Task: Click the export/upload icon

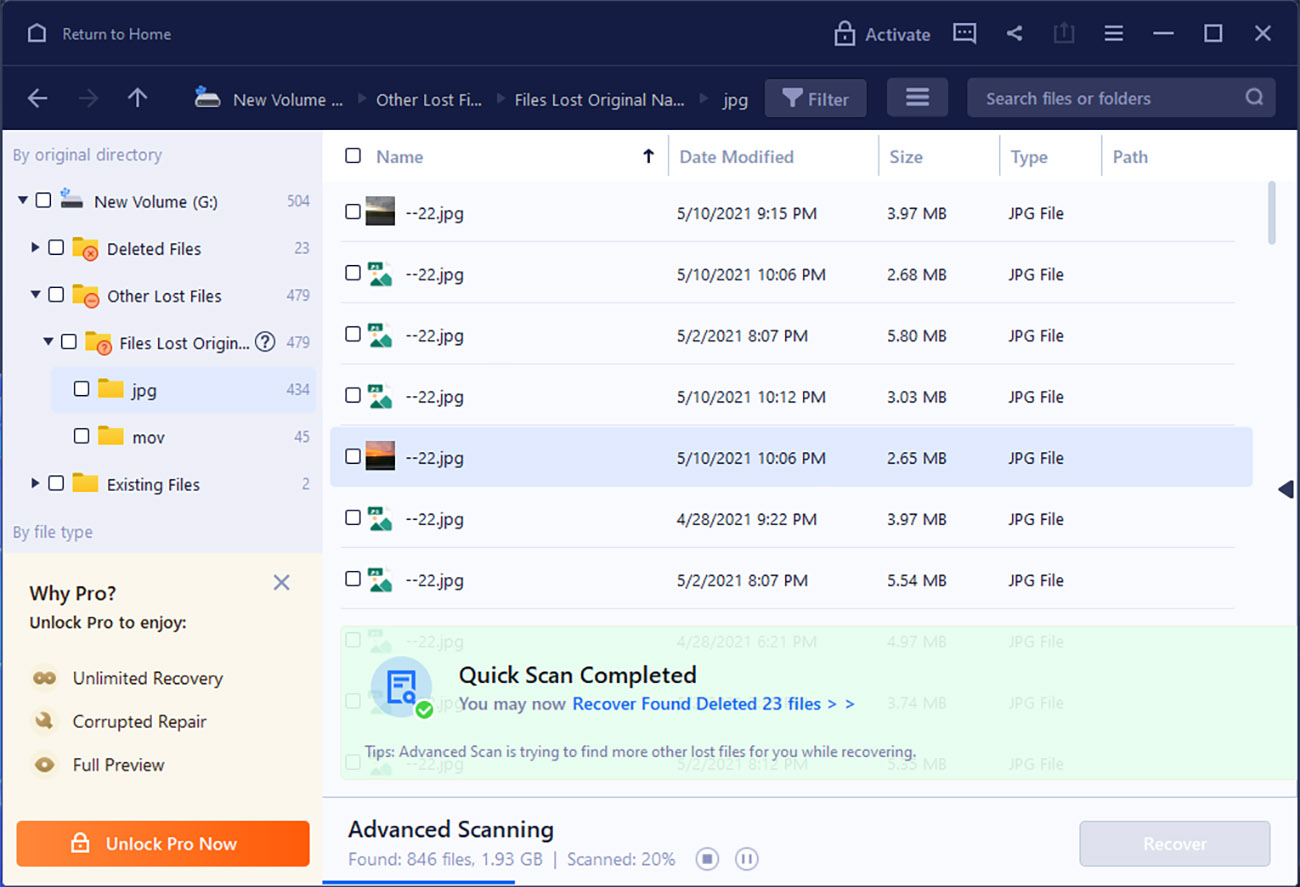Action: tap(1063, 33)
